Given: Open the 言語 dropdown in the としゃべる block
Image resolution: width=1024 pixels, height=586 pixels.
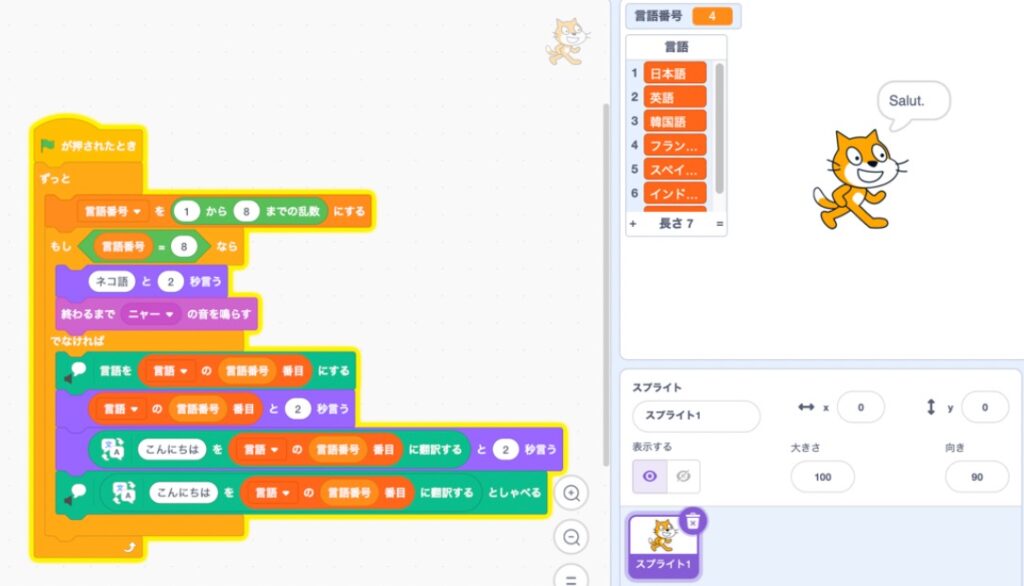Looking at the screenshot, I should click(272, 493).
